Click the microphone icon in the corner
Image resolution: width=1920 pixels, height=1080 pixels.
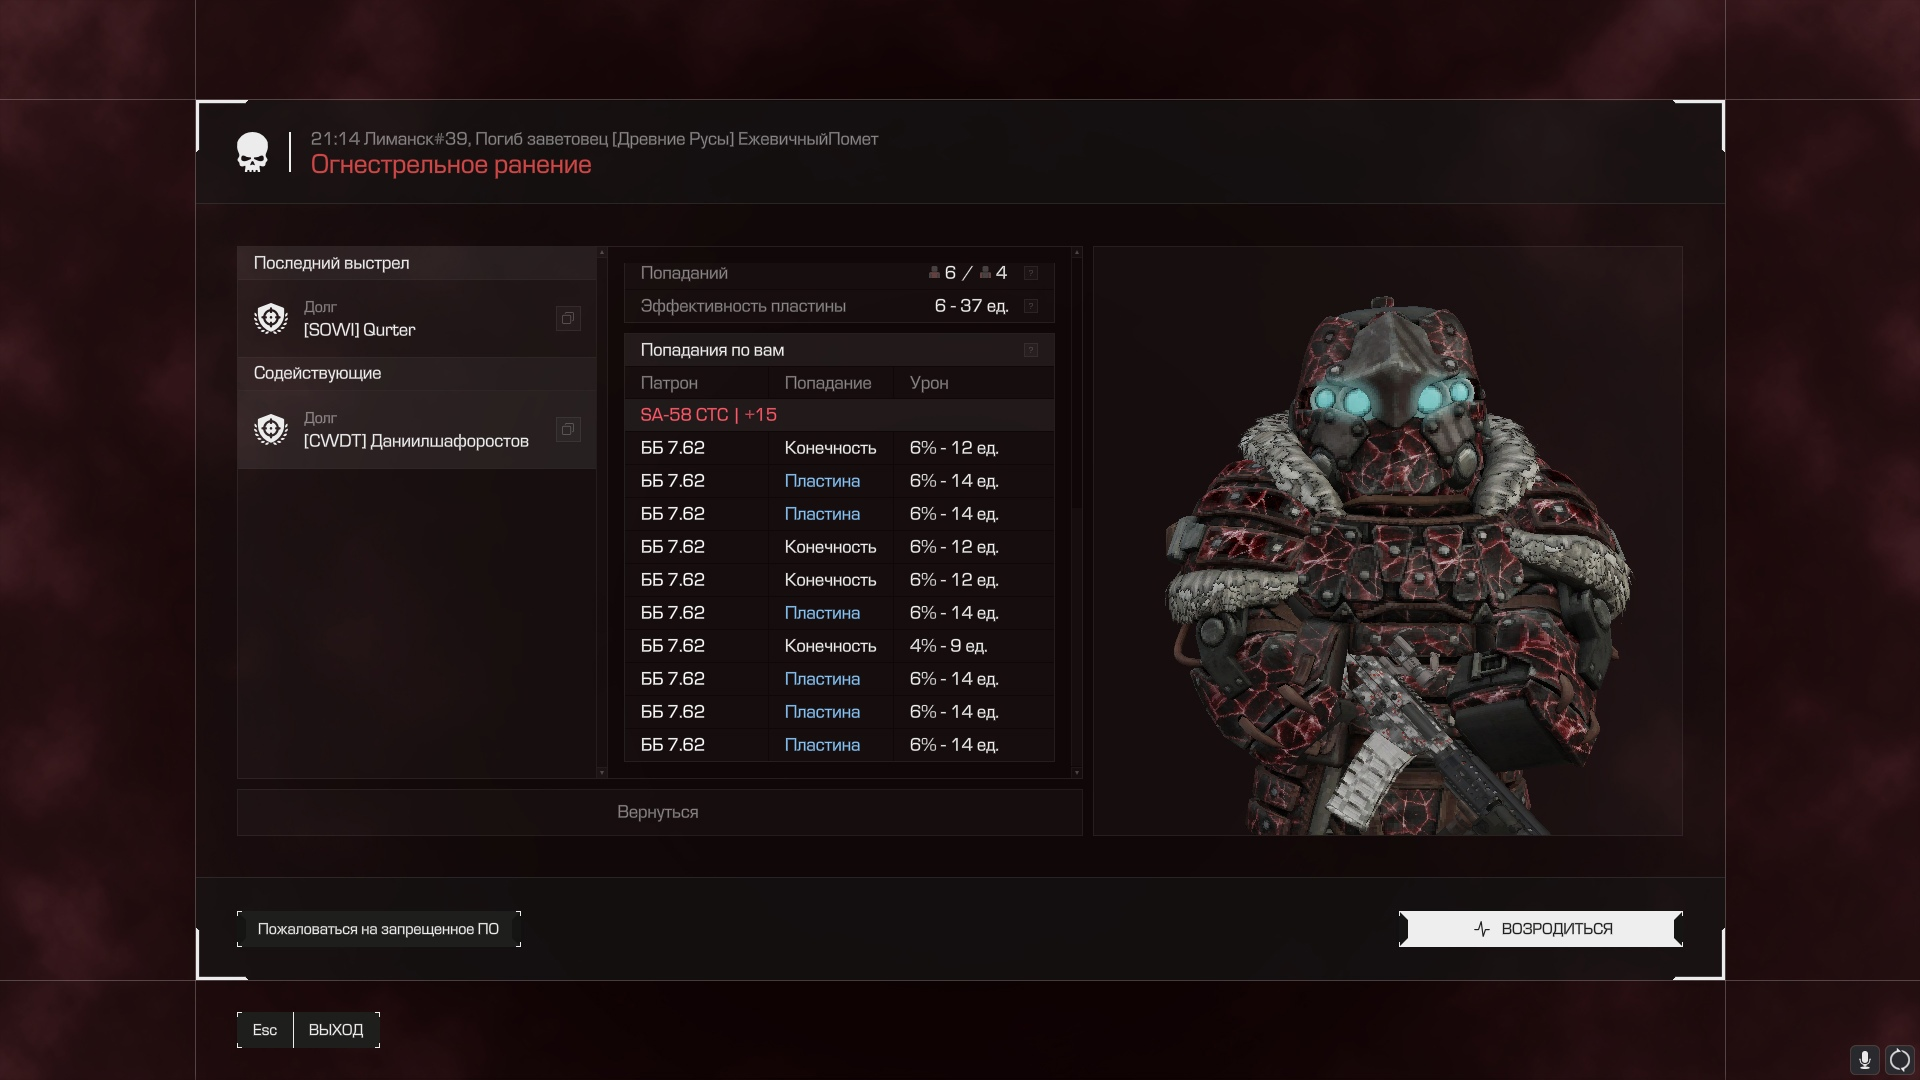click(1864, 1059)
